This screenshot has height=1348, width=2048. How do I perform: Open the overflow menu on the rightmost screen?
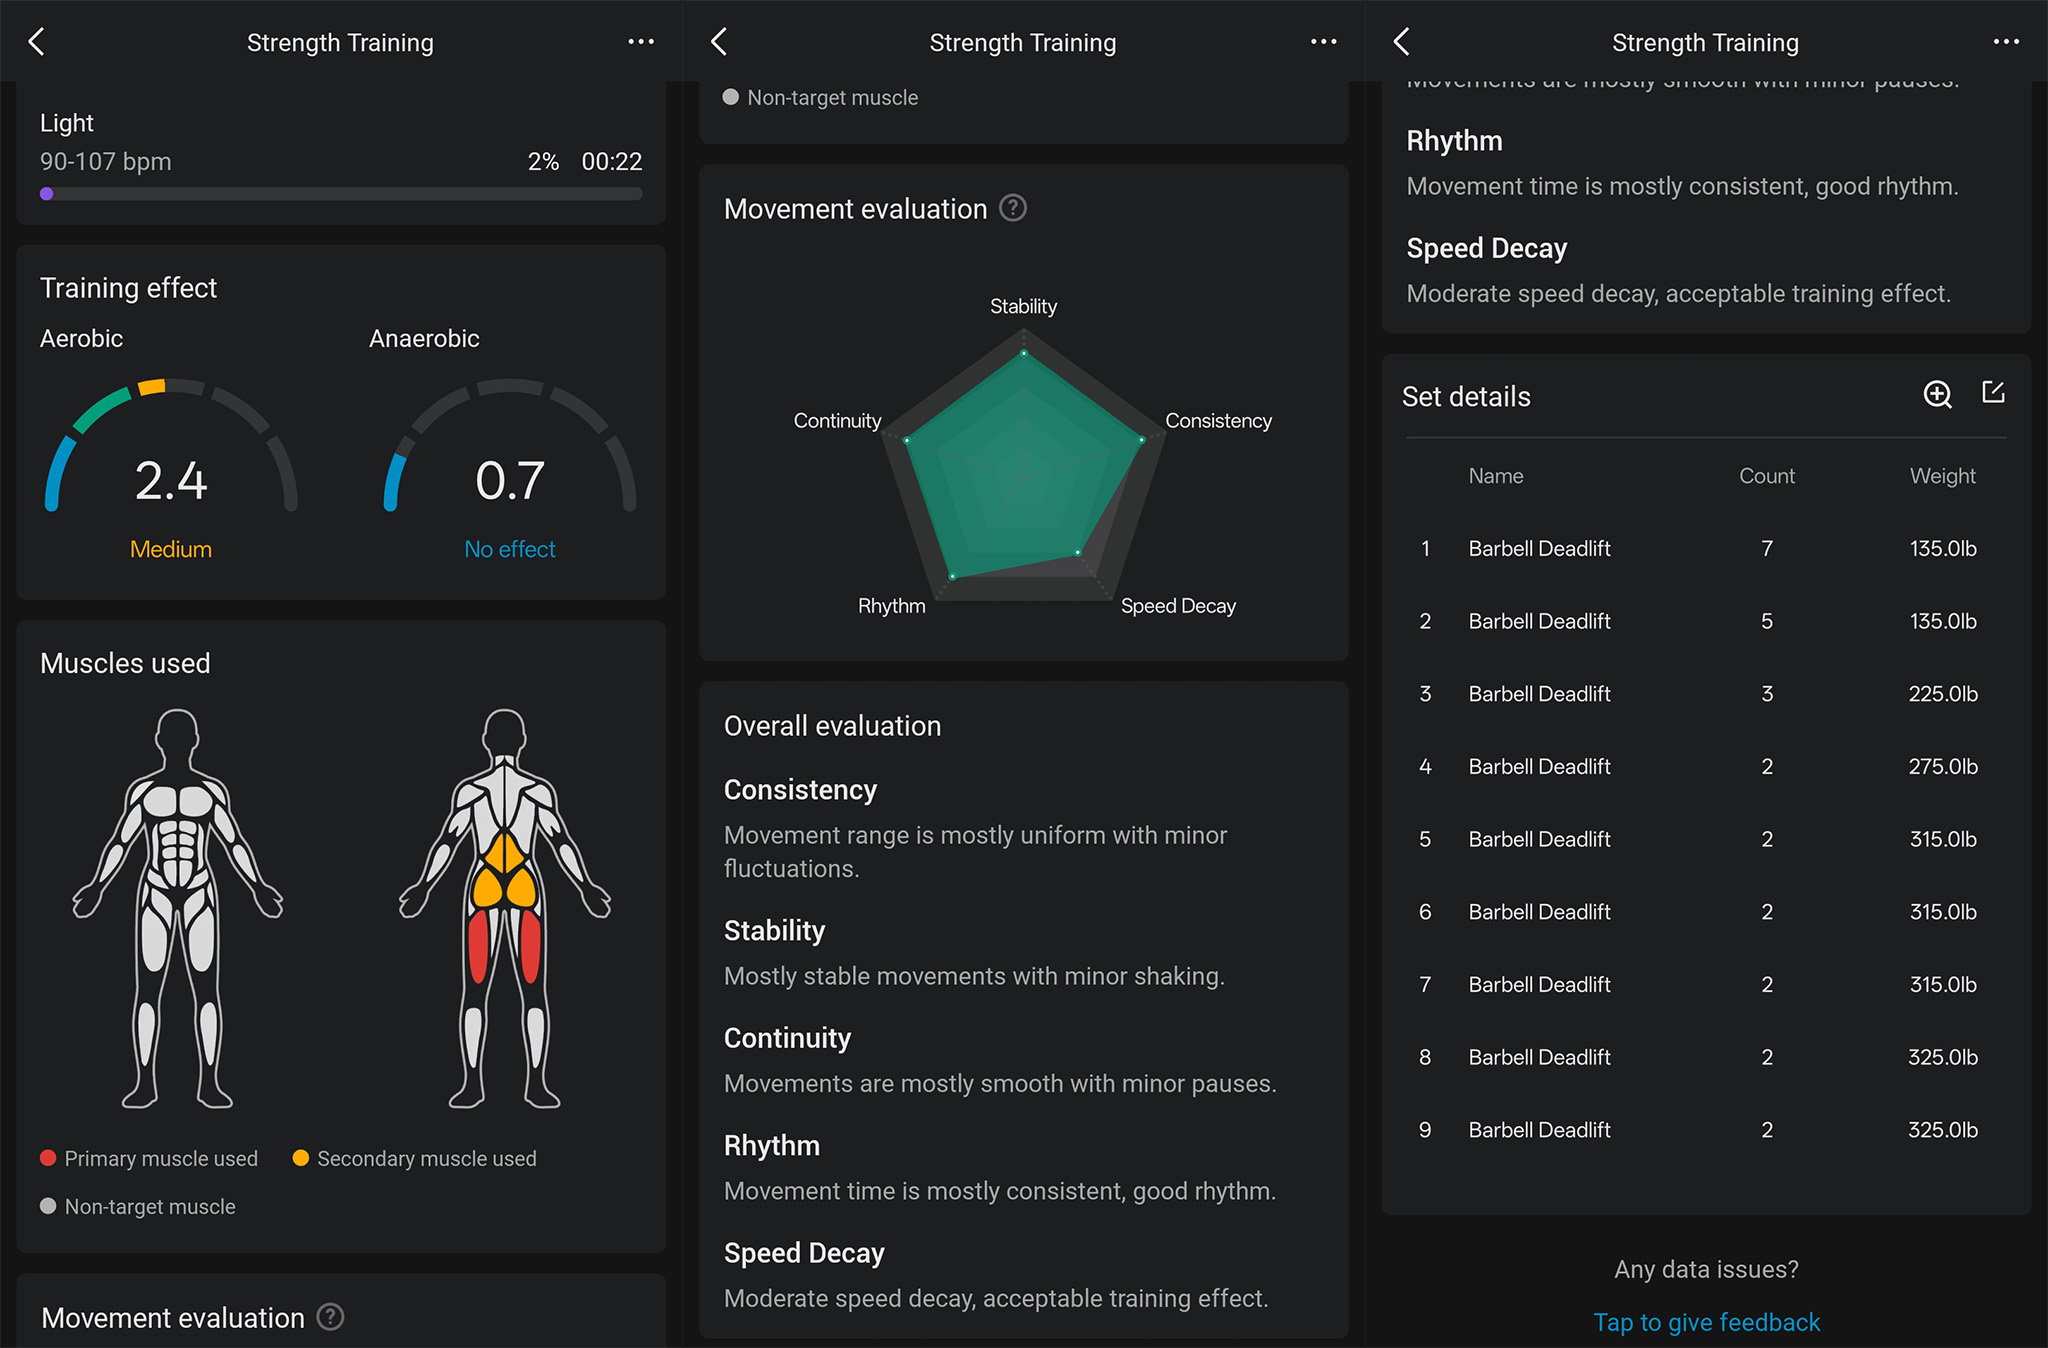click(2007, 41)
